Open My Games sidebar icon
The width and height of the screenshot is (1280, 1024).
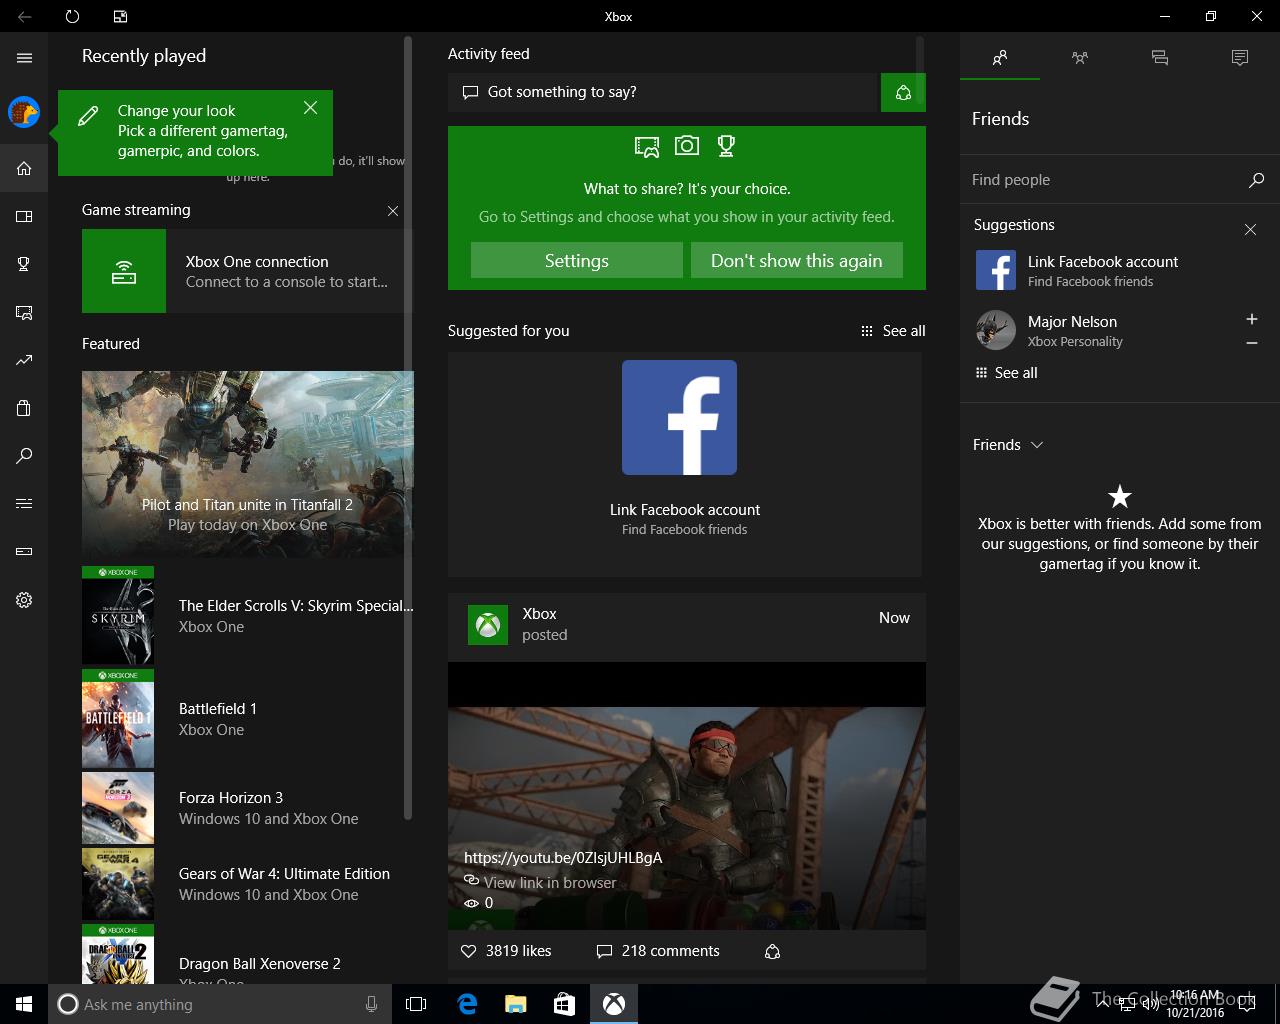24,216
